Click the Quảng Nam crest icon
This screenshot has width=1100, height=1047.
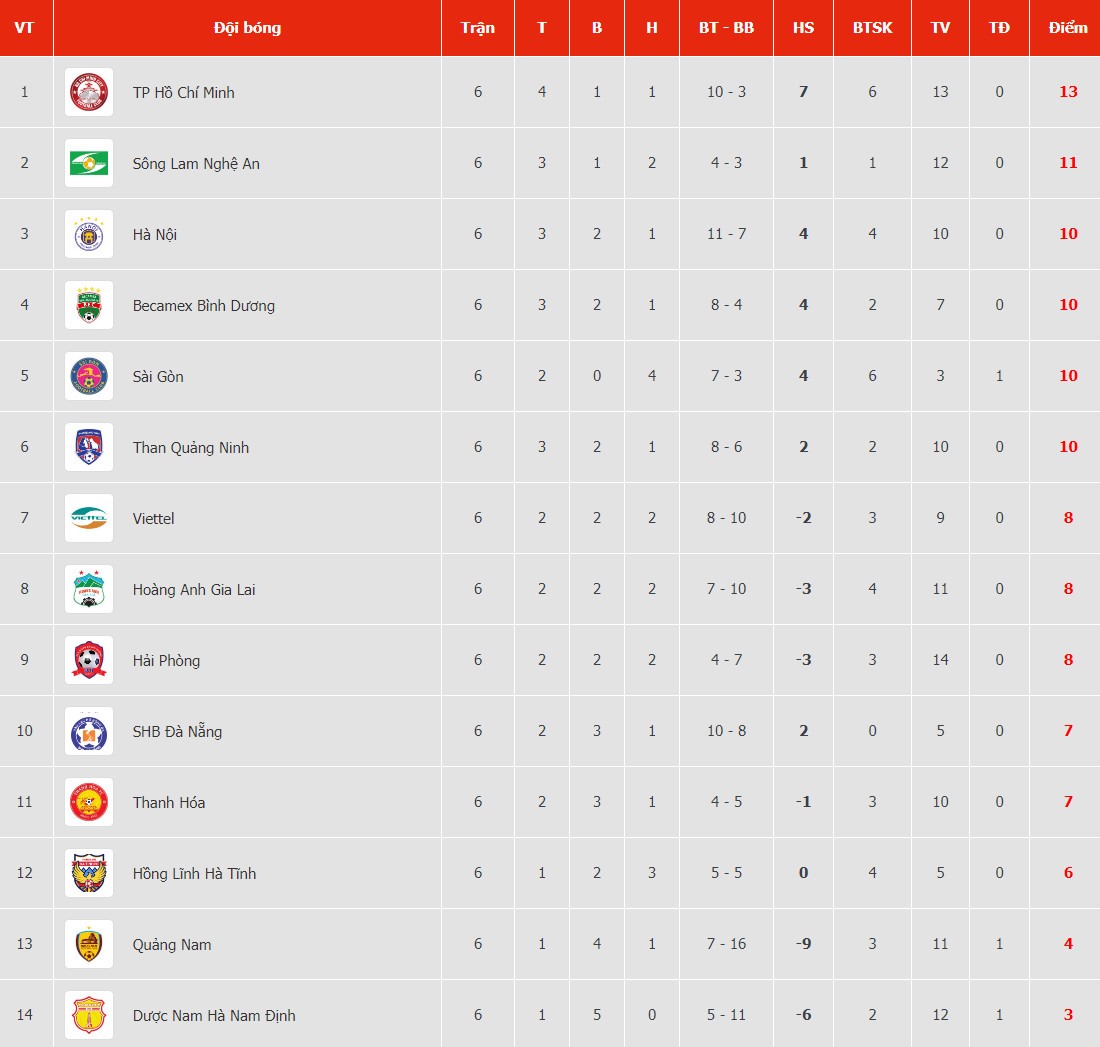click(89, 944)
